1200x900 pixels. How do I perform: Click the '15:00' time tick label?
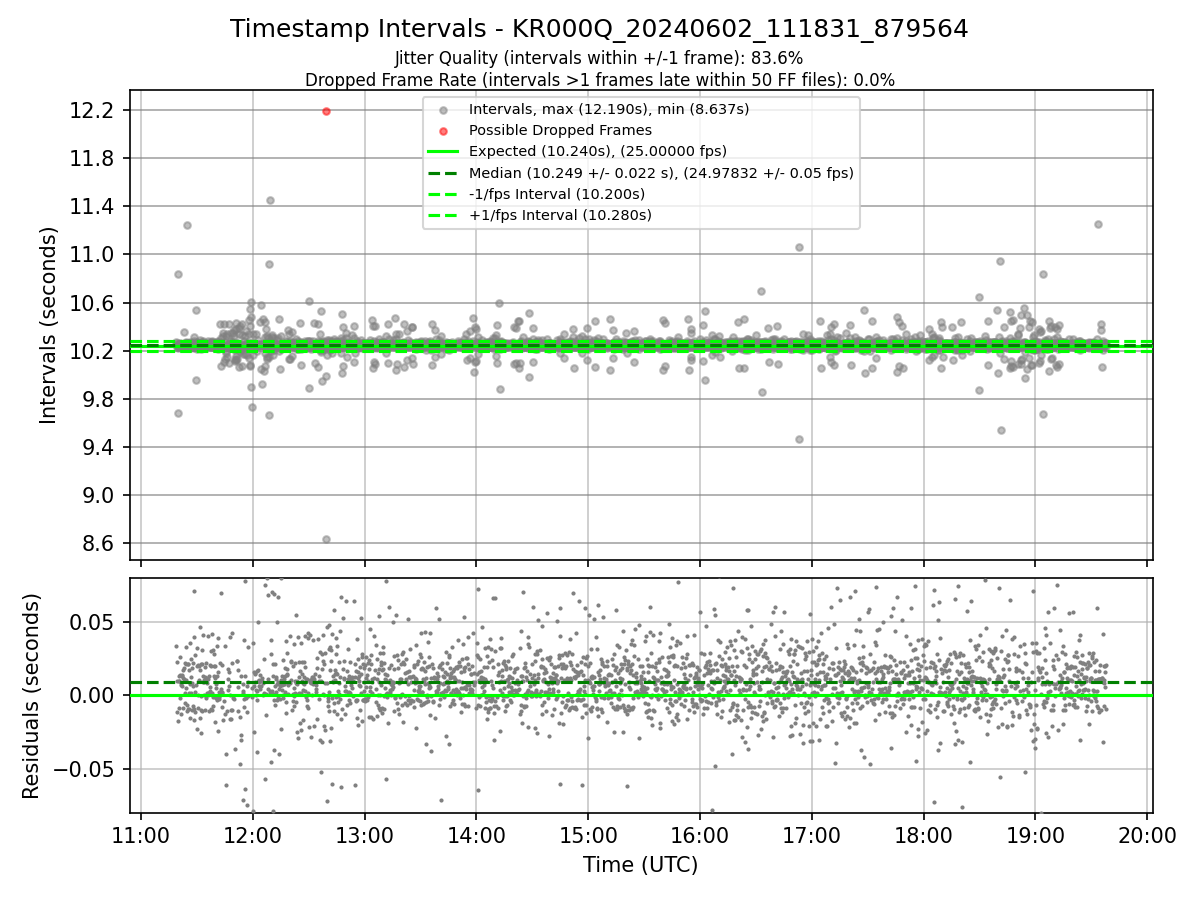pos(588,834)
